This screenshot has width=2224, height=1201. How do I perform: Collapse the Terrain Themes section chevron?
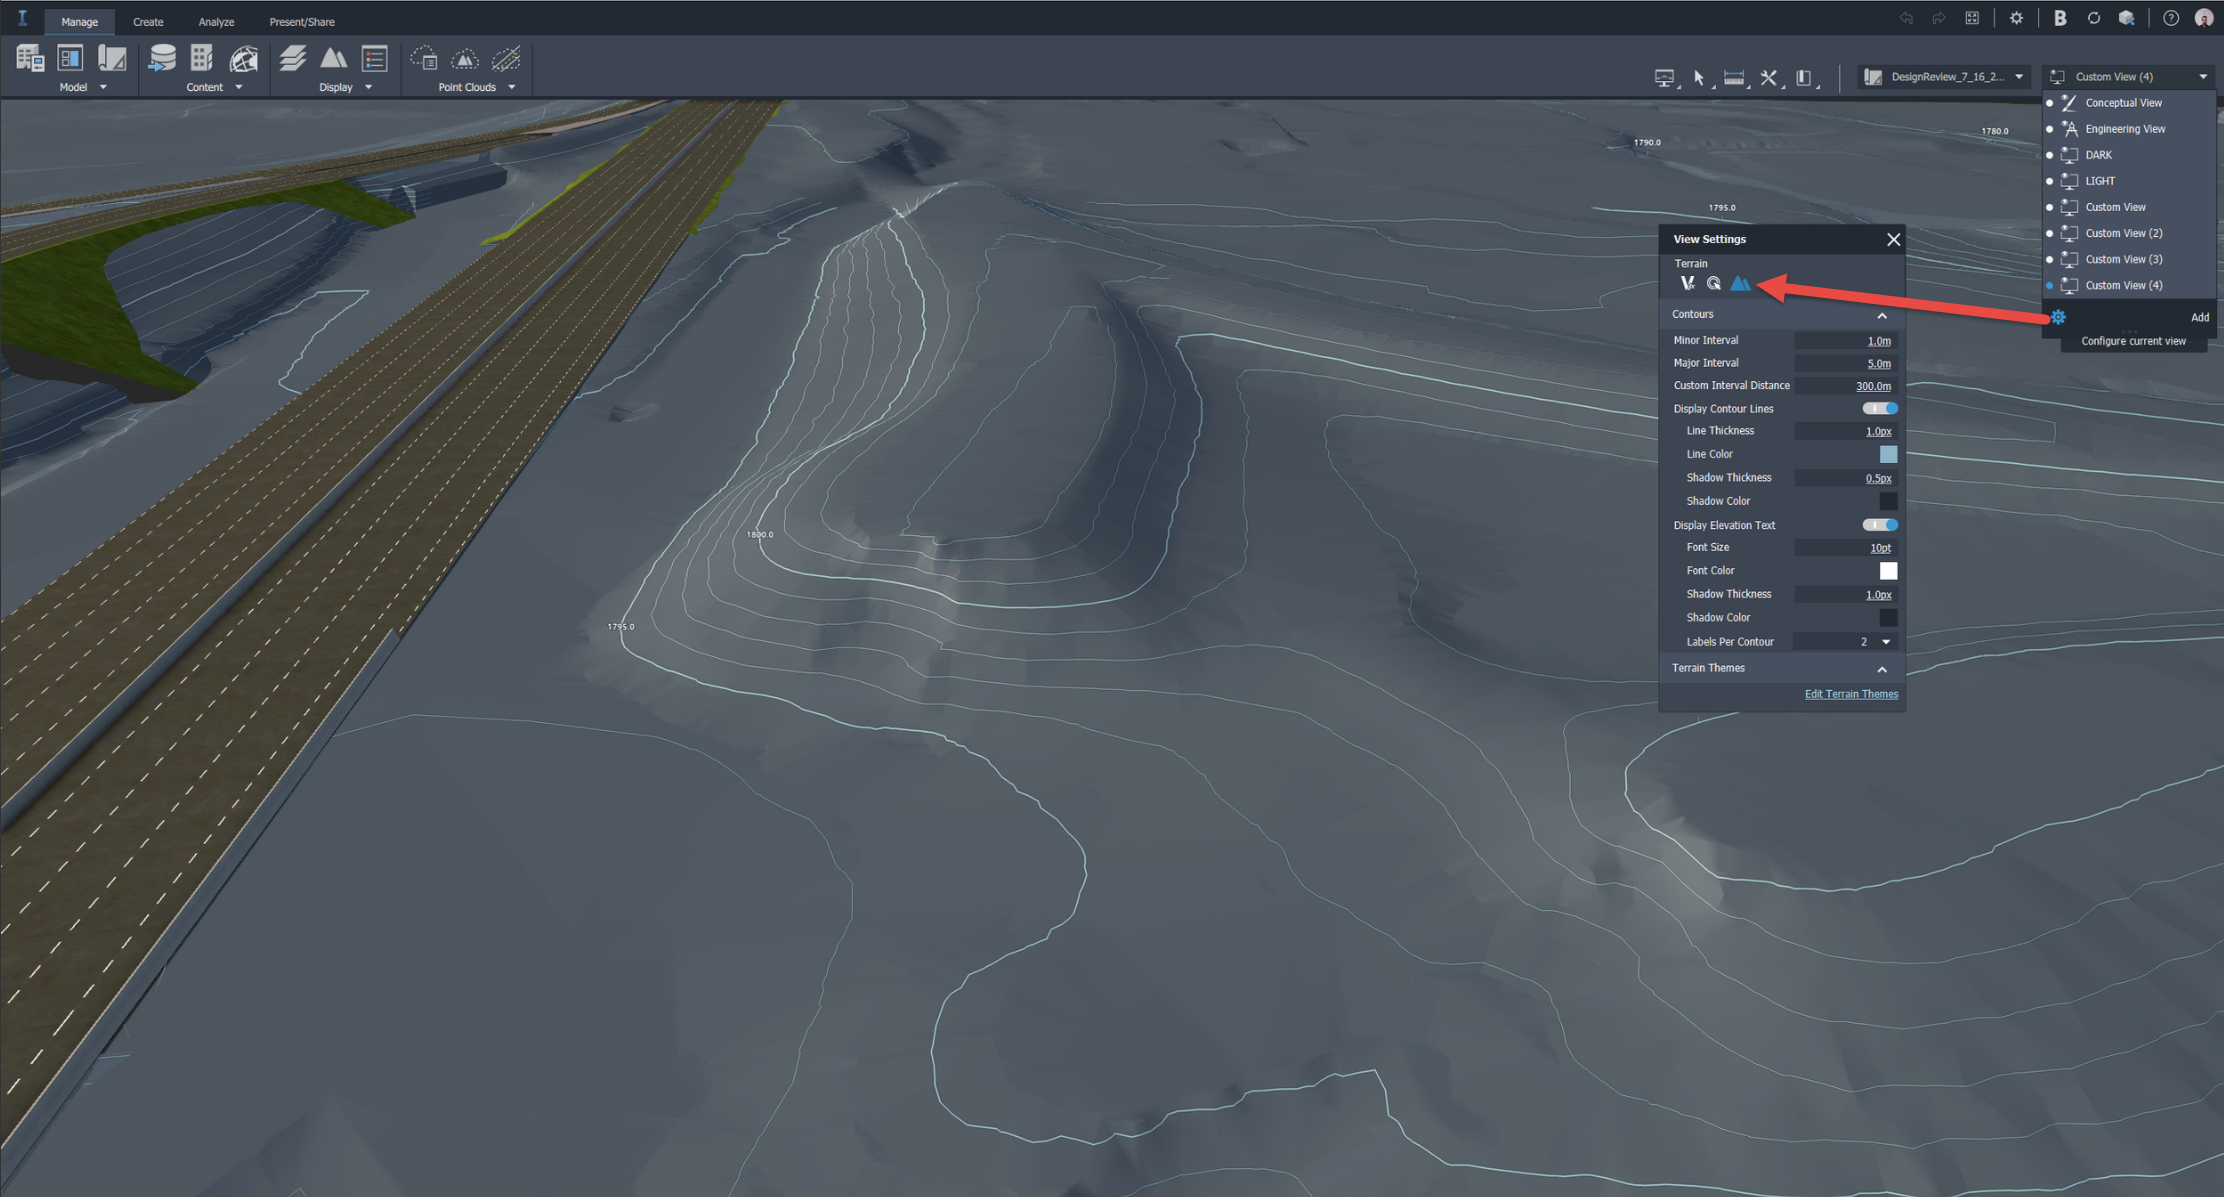[1882, 669]
